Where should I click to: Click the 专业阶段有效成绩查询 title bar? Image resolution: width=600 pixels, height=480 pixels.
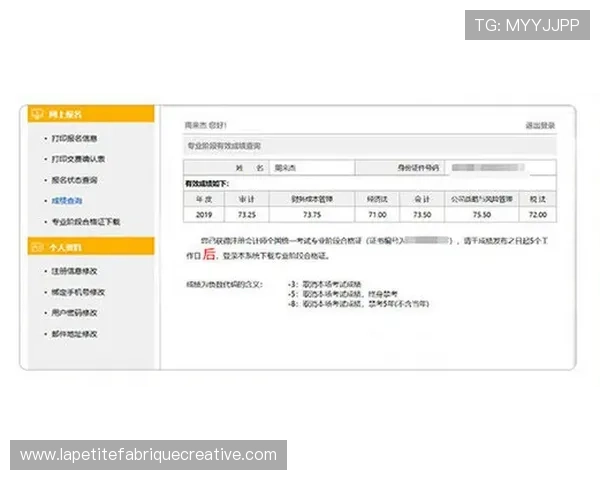point(370,146)
